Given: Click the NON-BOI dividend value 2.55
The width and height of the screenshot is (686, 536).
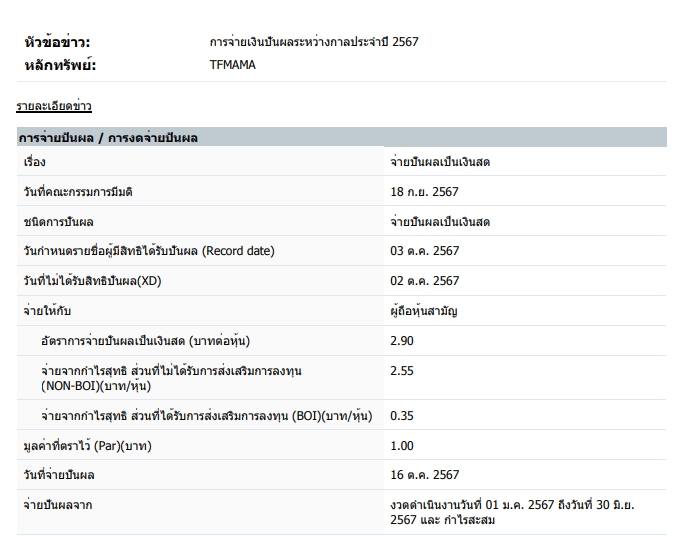Looking at the screenshot, I should (x=402, y=371).
